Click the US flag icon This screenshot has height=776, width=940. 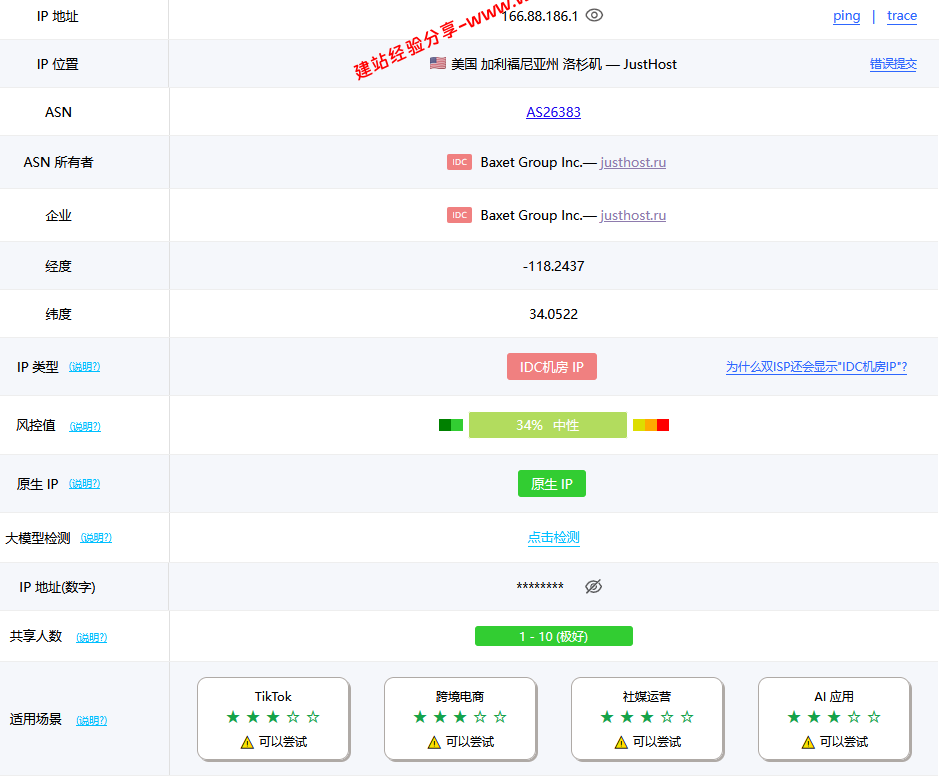coord(438,63)
